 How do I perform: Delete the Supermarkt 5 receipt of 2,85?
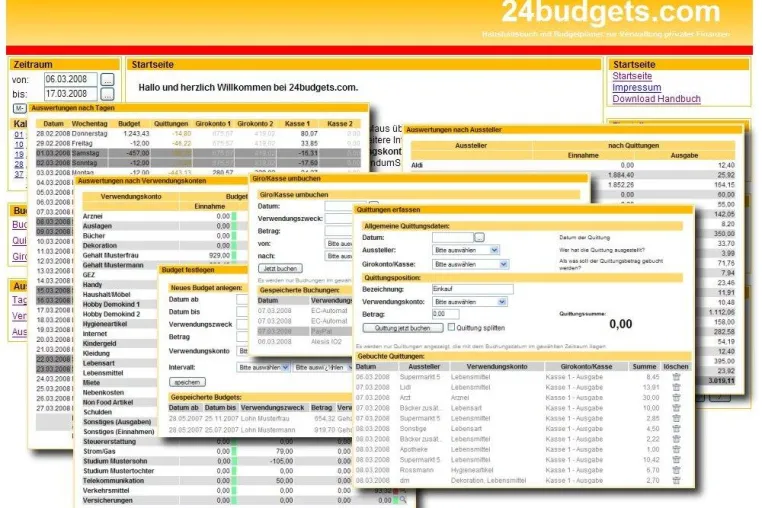[x=676, y=418]
